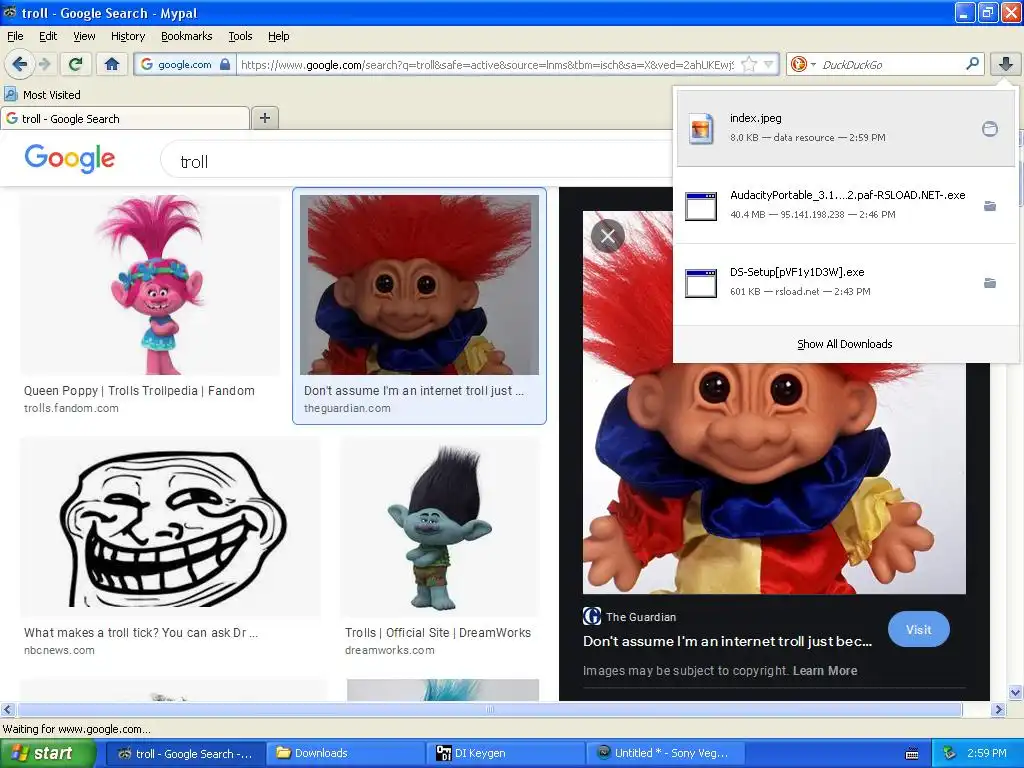Click the Google logo
The height and width of the screenshot is (768, 1024).
pyautogui.click(x=69, y=159)
